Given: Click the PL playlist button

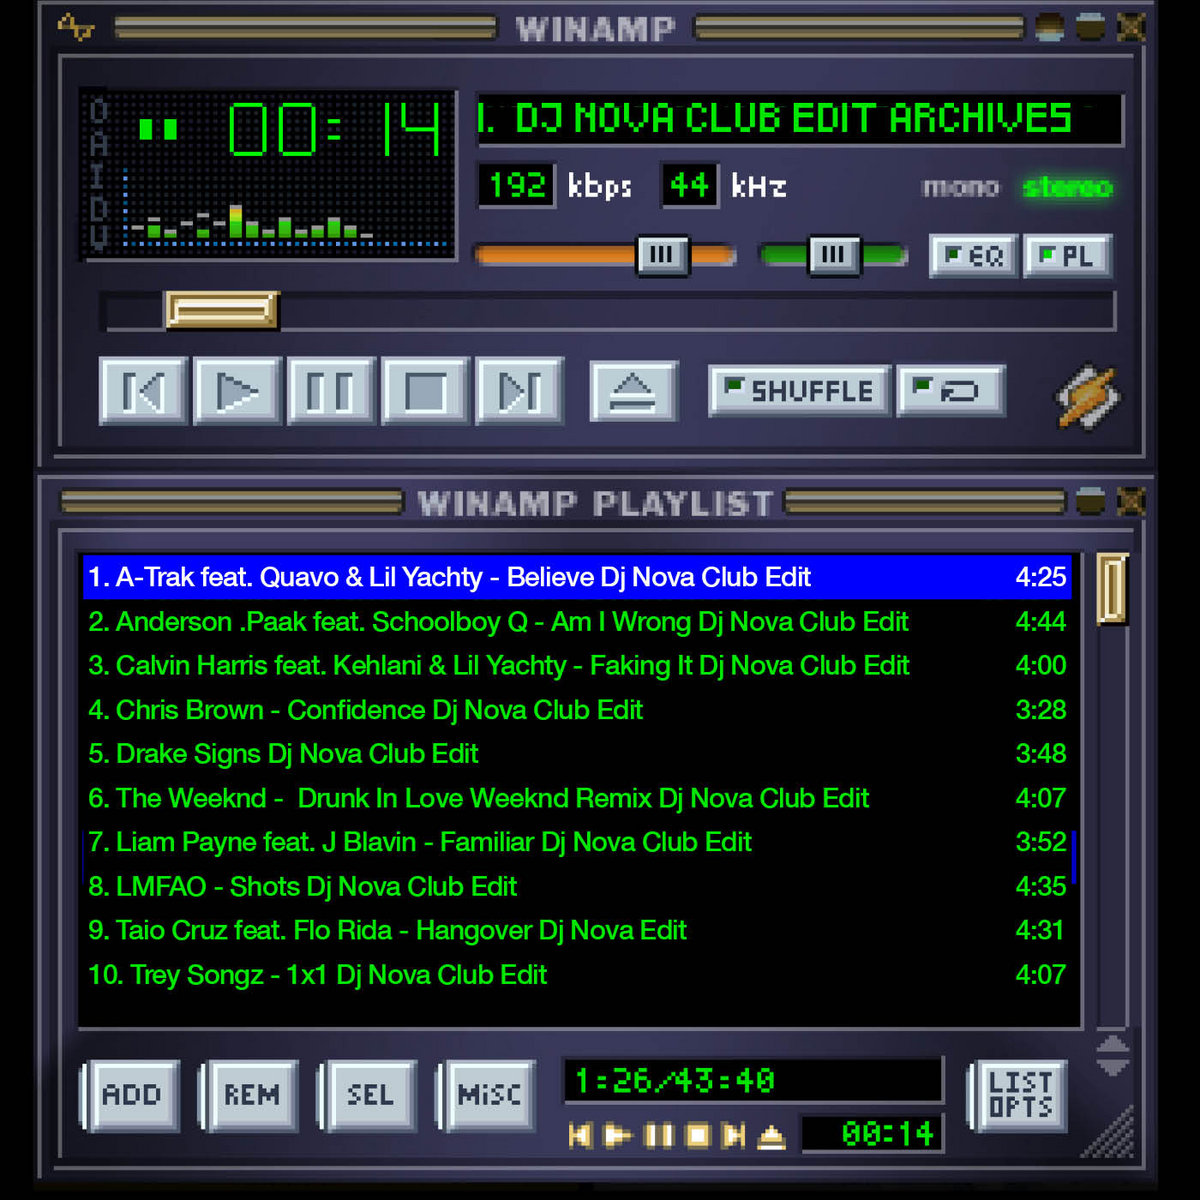Looking at the screenshot, I should 1067,256.
